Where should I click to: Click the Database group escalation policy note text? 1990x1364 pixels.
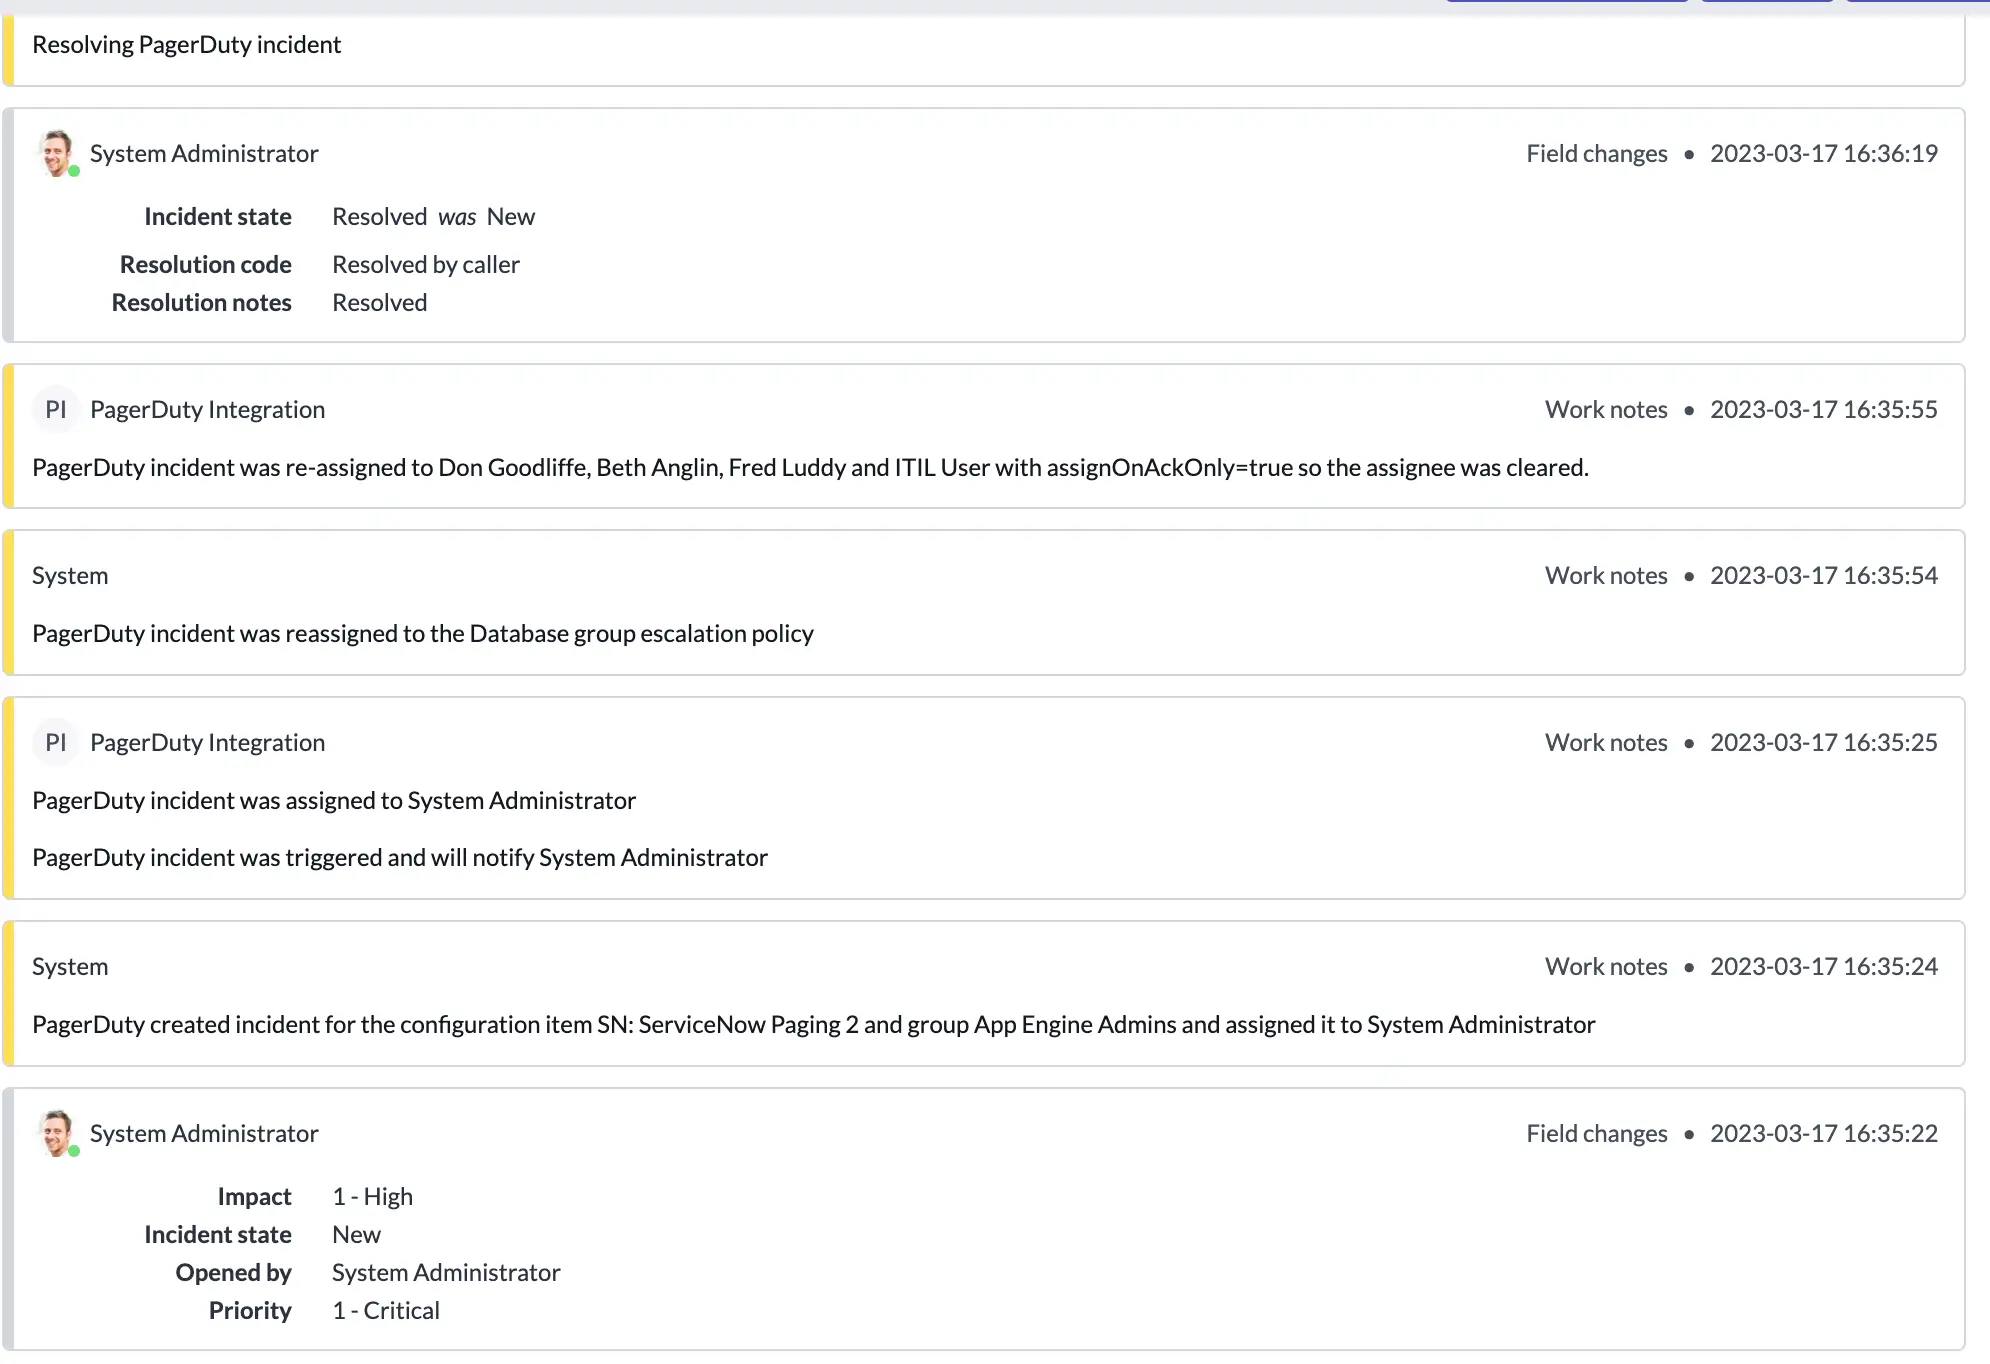(x=423, y=634)
